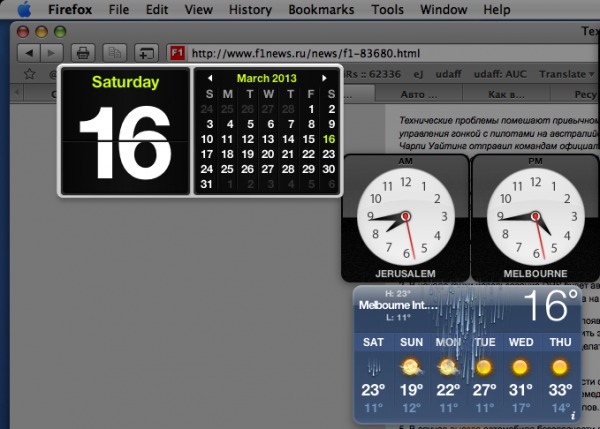Viewport: 600px width, 429px height.
Task: Open the Bookmarks menu
Action: tap(321, 10)
